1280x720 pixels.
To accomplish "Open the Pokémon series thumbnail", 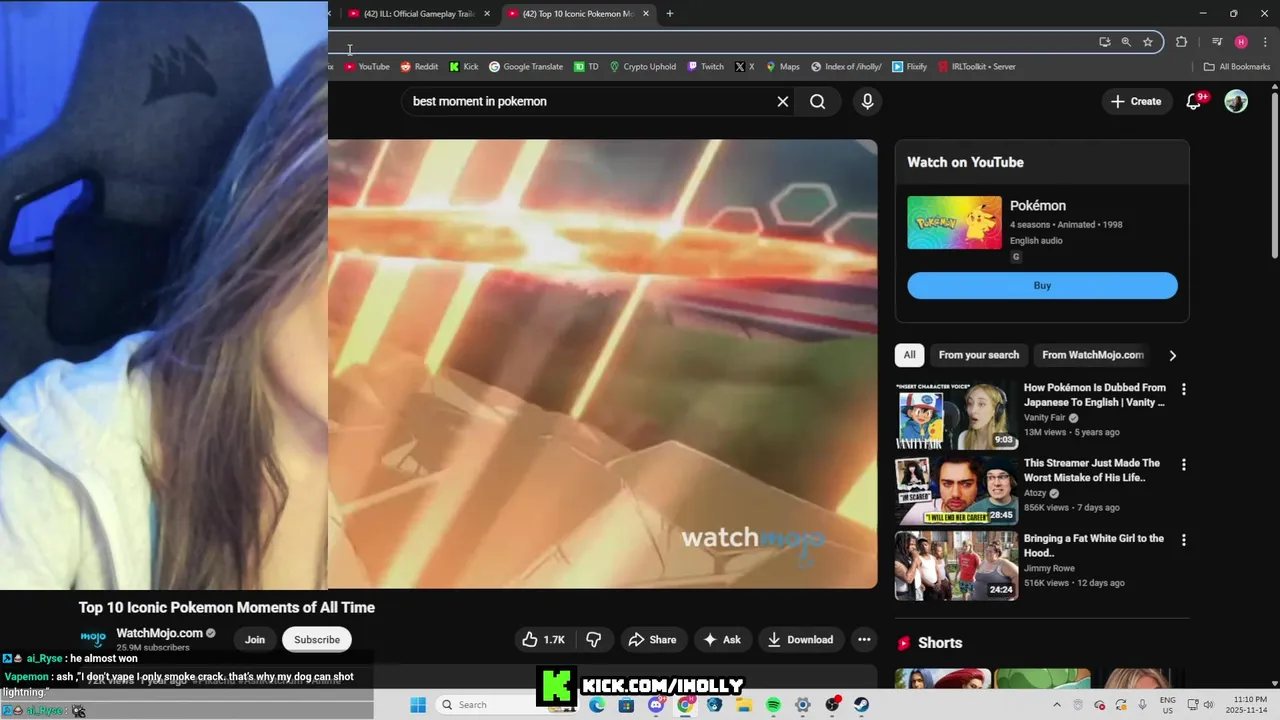I will pyautogui.click(x=954, y=222).
